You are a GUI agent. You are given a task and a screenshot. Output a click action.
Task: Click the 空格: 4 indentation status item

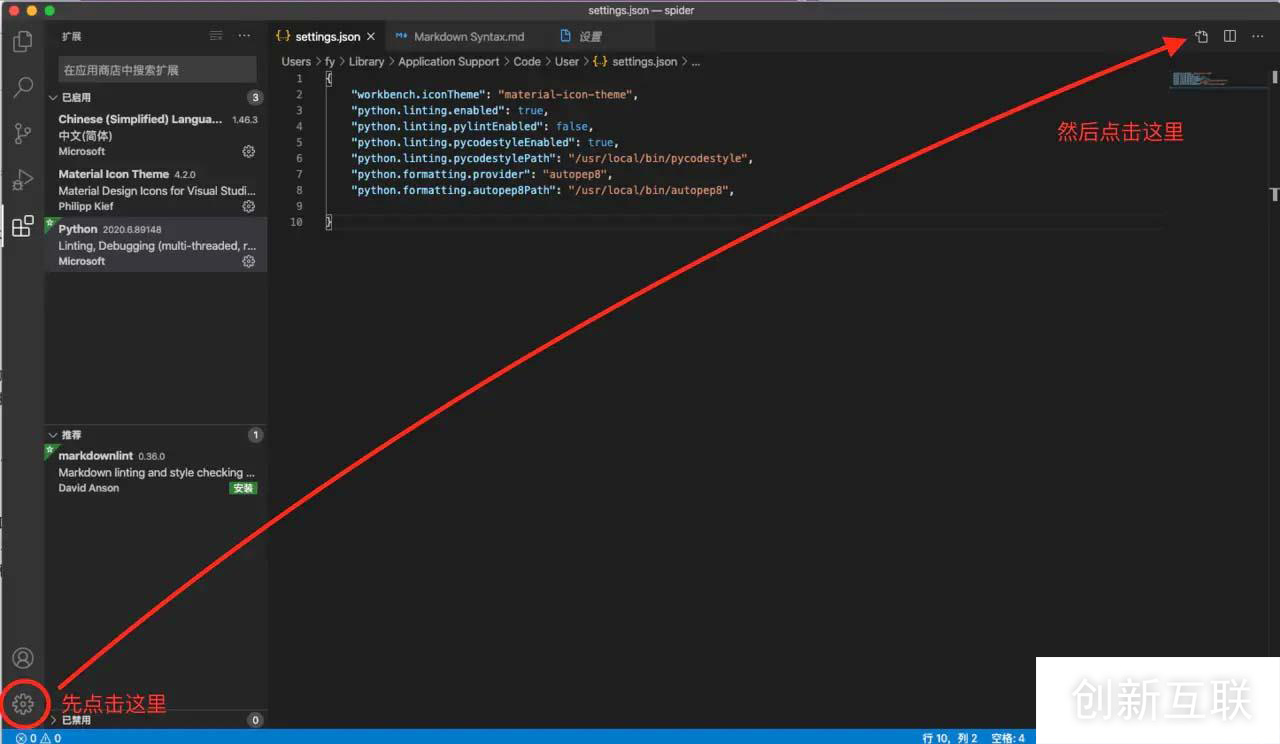coord(1008,738)
